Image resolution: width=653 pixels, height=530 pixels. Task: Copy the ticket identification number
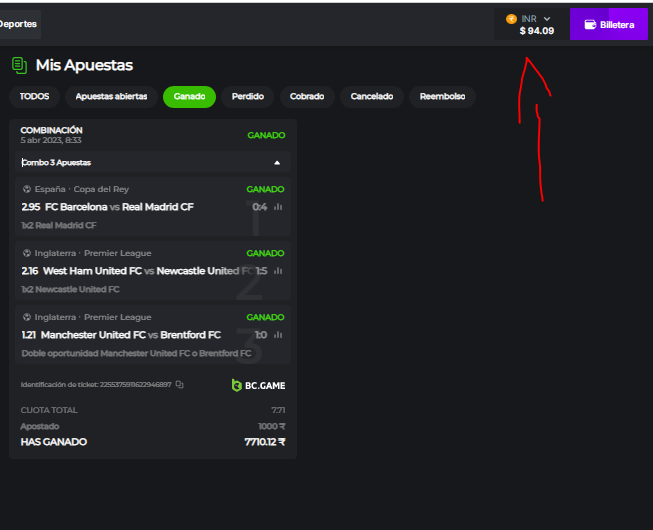(x=180, y=385)
